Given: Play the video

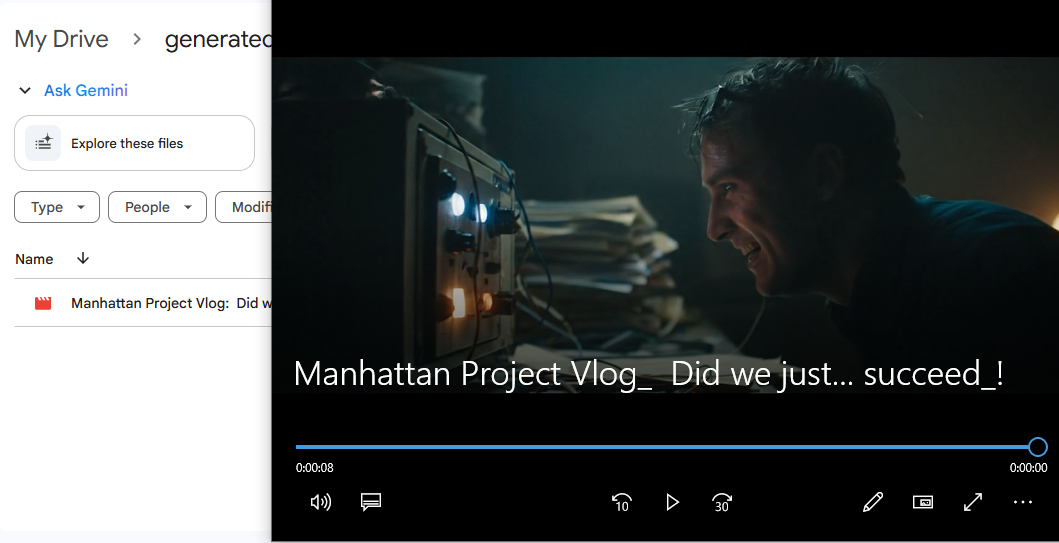Looking at the screenshot, I should tap(672, 502).
